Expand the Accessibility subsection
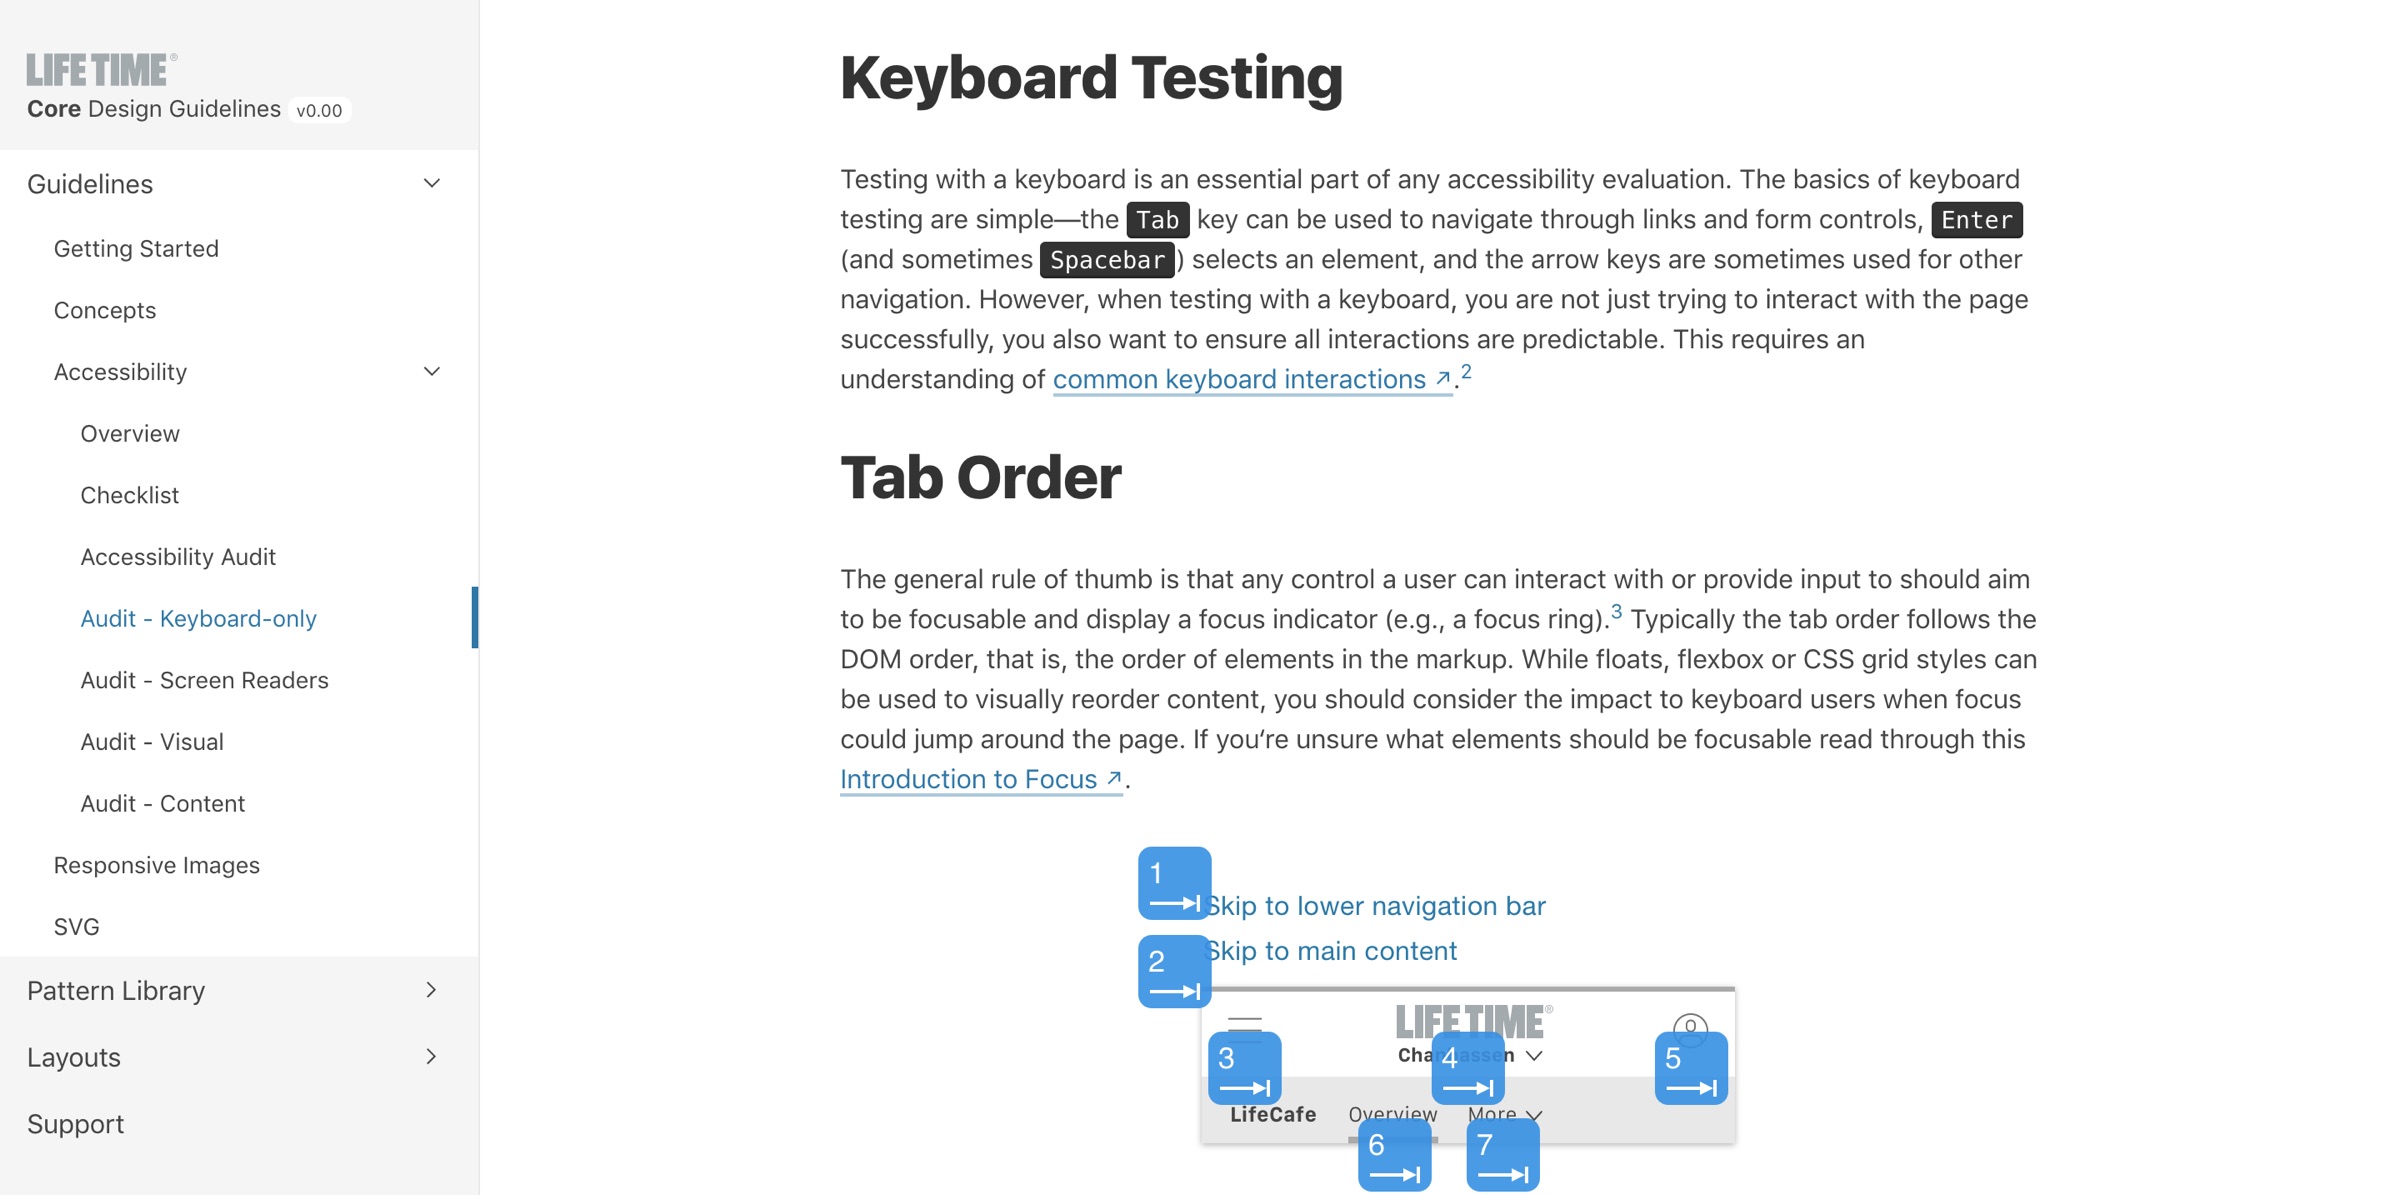The height and width of the screenshot is (1195, 2400). 430,370
